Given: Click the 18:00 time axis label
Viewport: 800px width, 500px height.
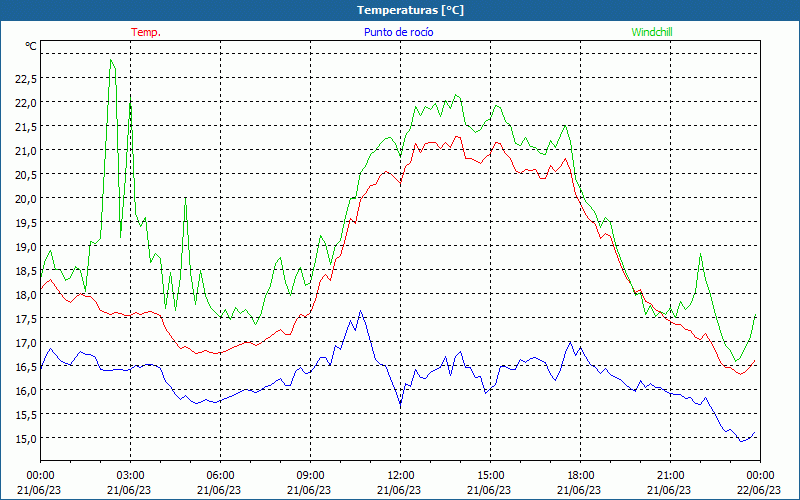Looking at the screenshot, I should (x=580, y=476).
